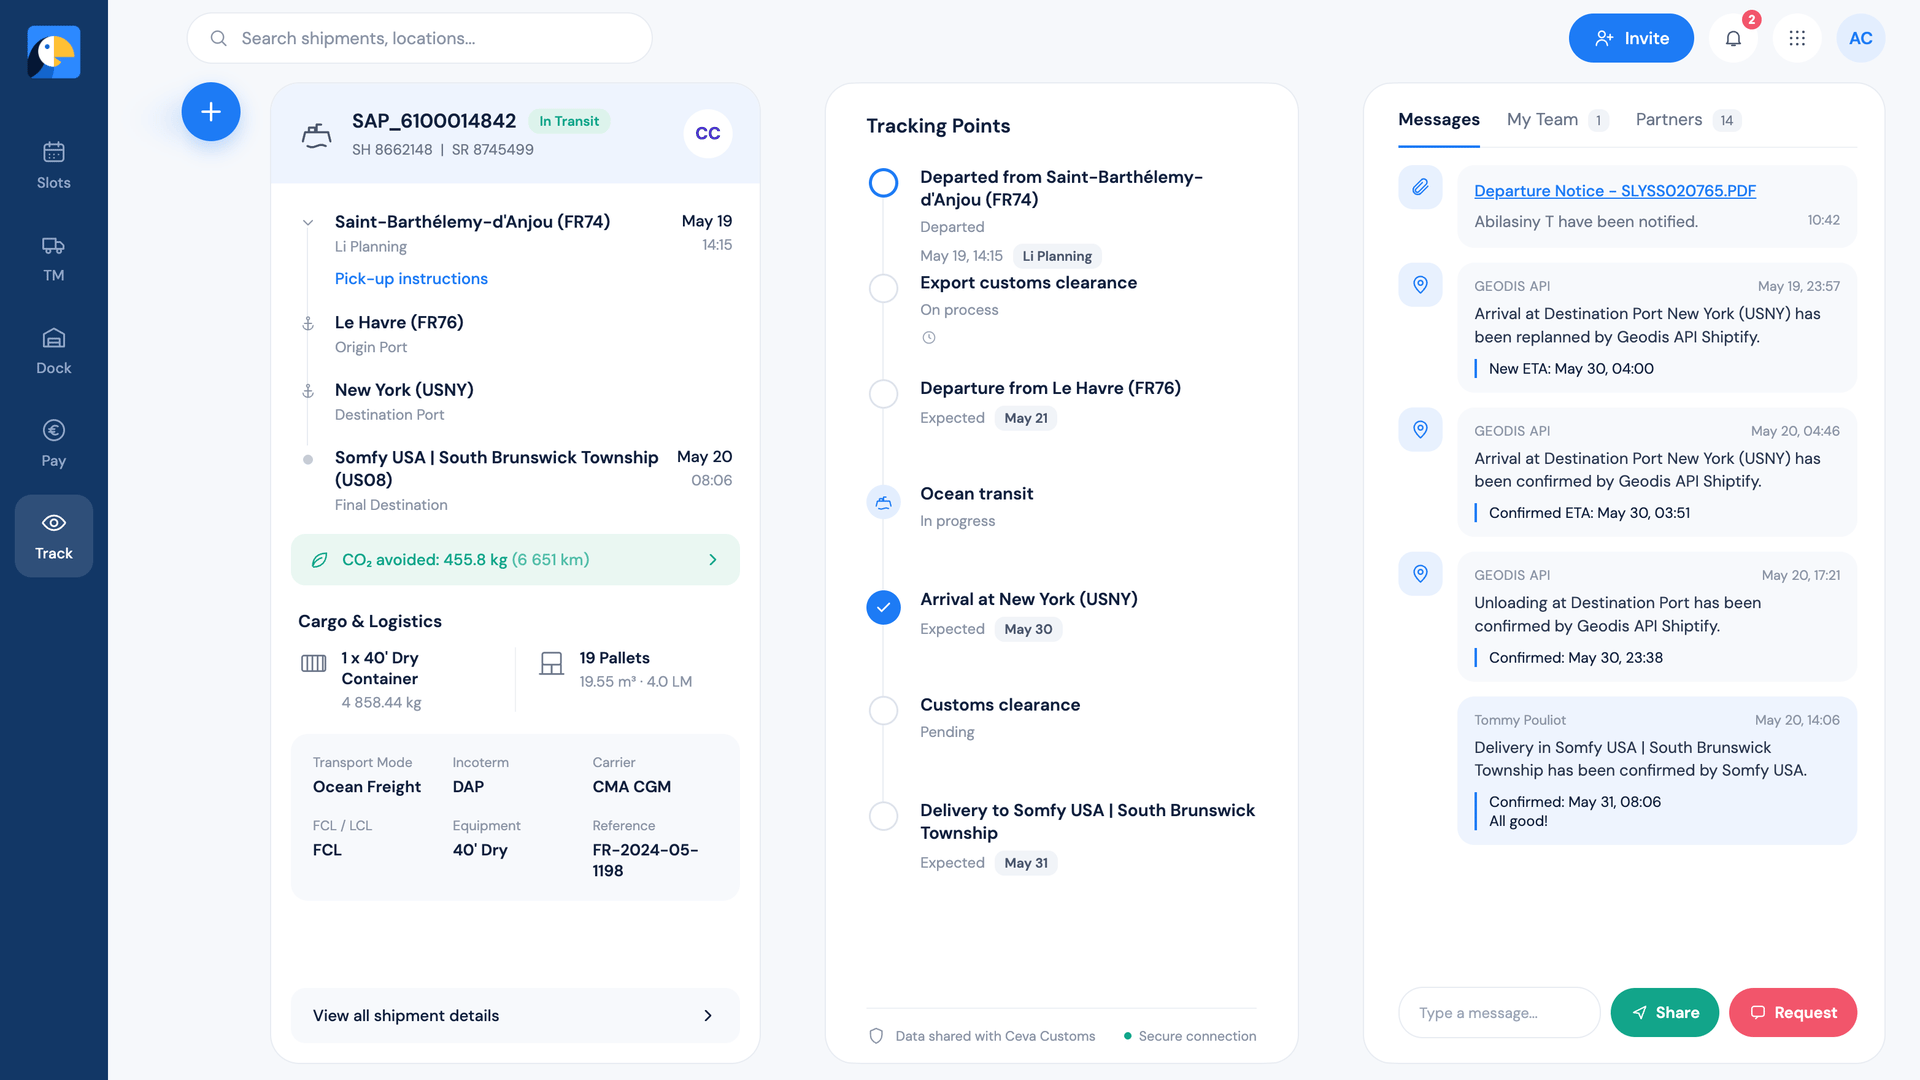The height and width of the screenshot is (1080, 1920).
Task: Click the Tommy Pouliot message
Action: coord(1656,771)
